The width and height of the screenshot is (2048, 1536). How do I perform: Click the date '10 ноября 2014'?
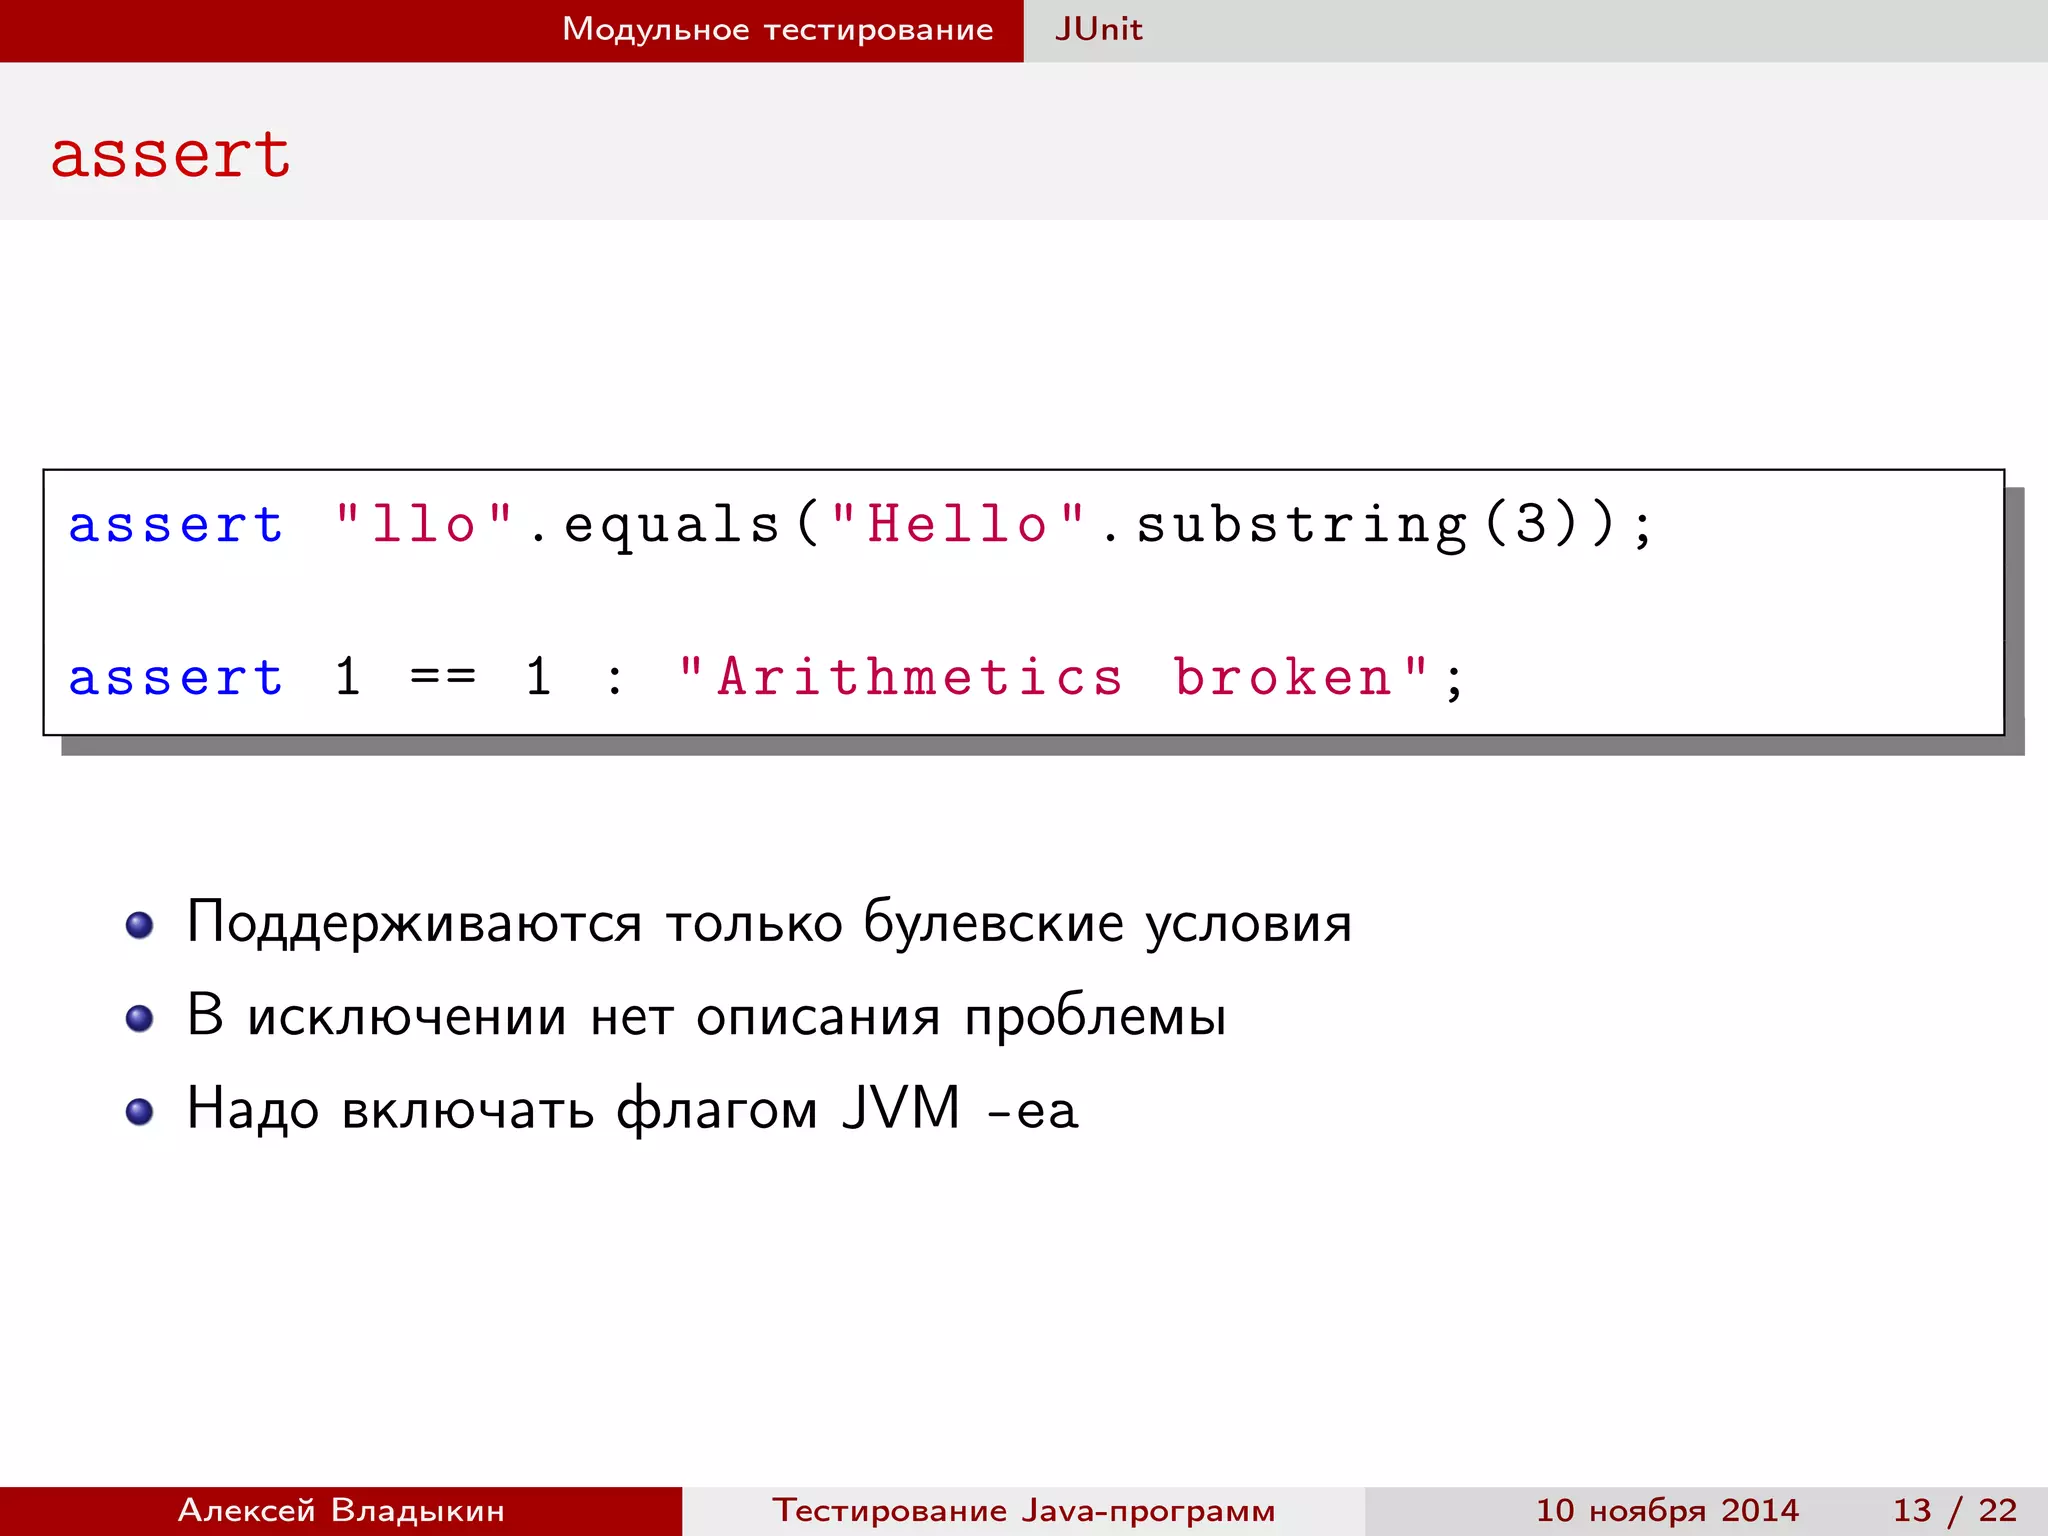pos(1667,1510)
